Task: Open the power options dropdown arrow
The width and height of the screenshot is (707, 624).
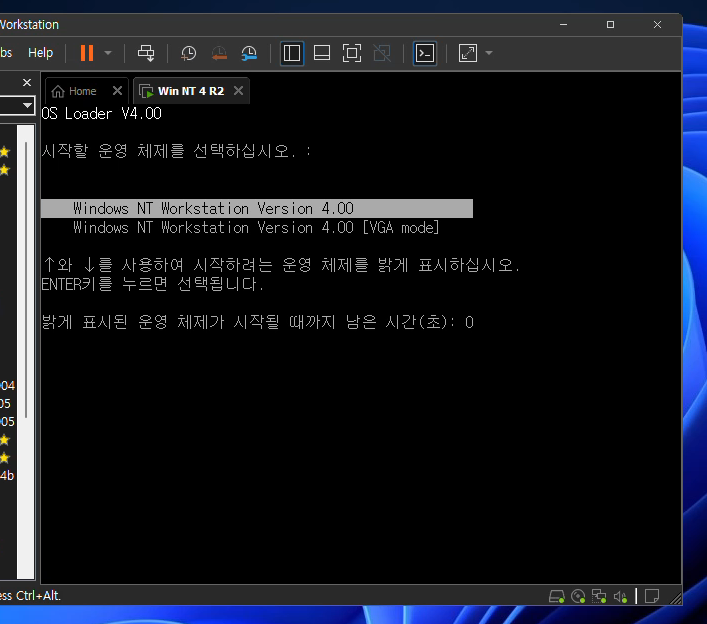Action: click(x=108, y=53)
